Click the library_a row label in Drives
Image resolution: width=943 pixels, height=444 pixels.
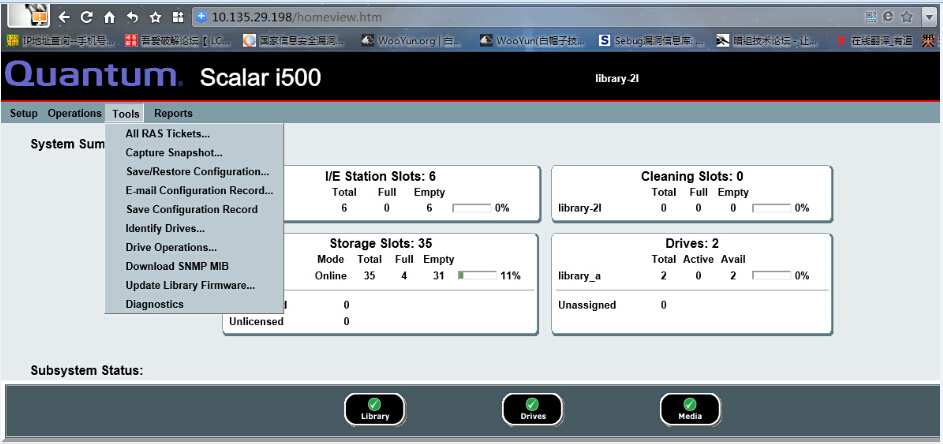click(580, 276)
